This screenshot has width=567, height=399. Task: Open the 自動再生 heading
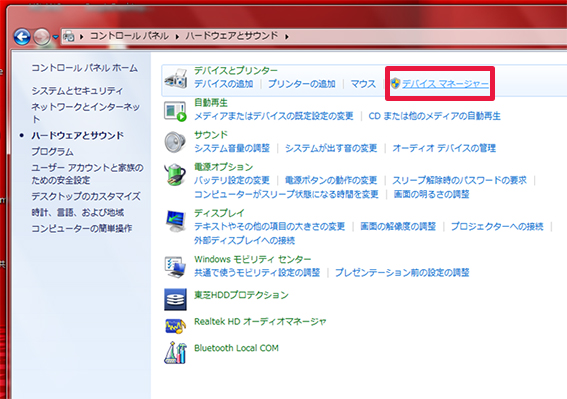[x=211, y=103]
